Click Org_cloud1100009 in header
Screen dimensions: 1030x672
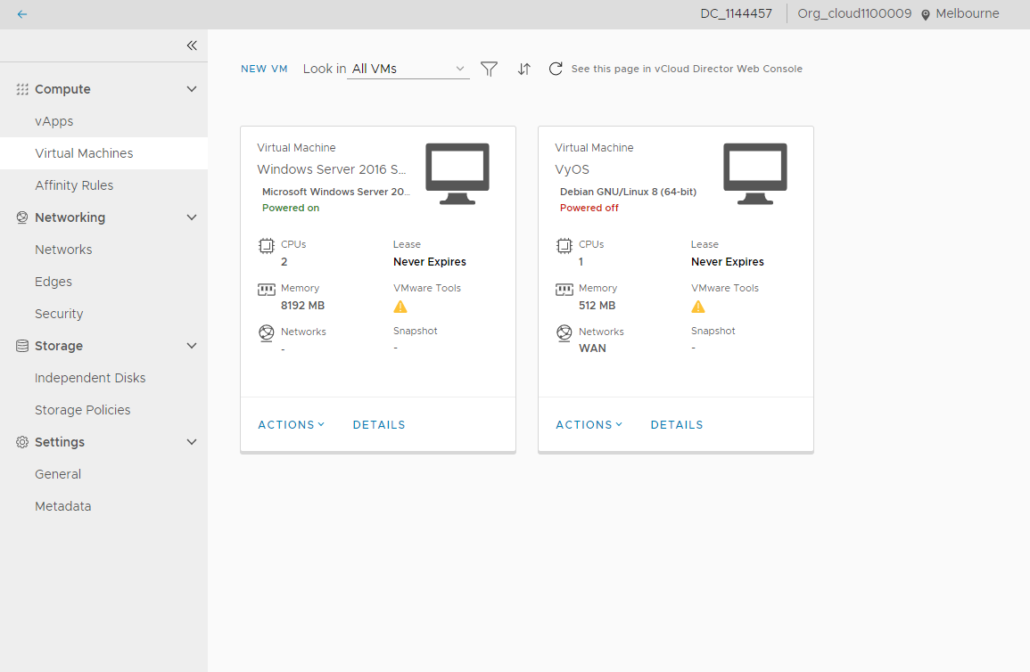[854, 14]
